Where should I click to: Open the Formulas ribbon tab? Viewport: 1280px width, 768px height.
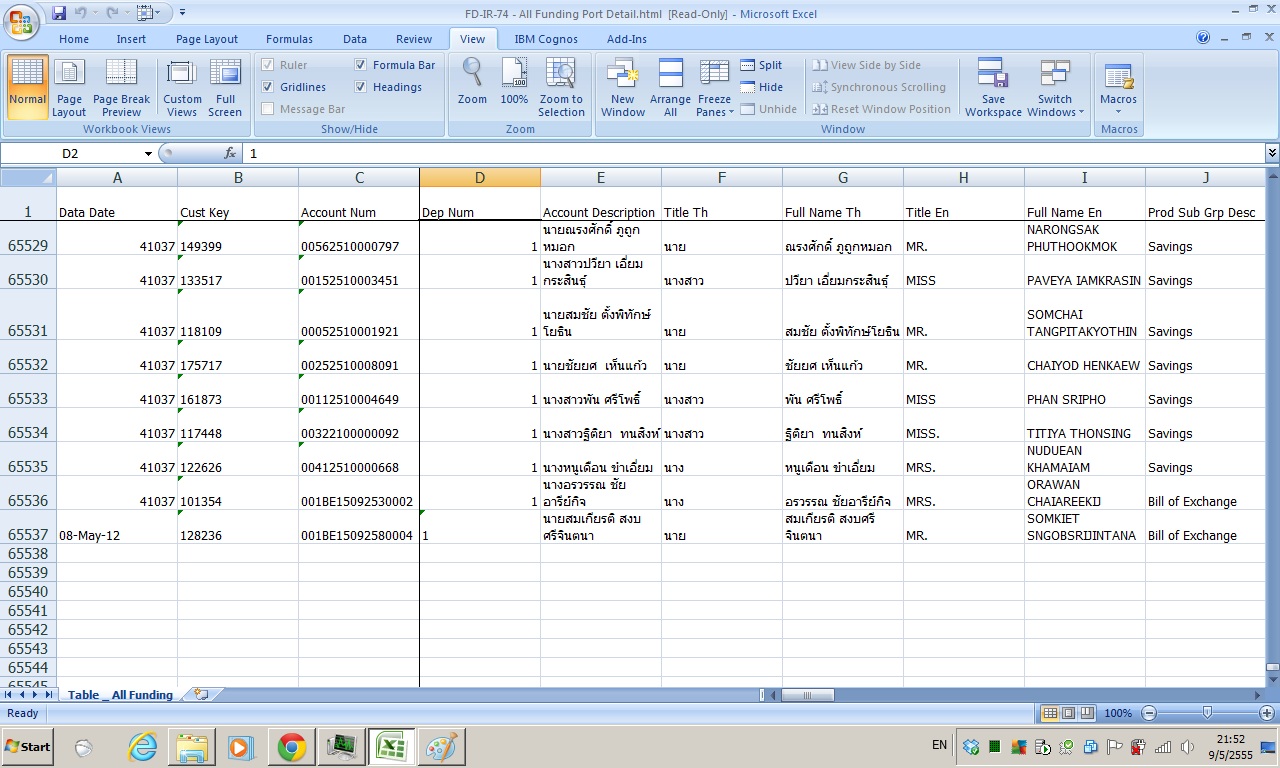[289, 39]
